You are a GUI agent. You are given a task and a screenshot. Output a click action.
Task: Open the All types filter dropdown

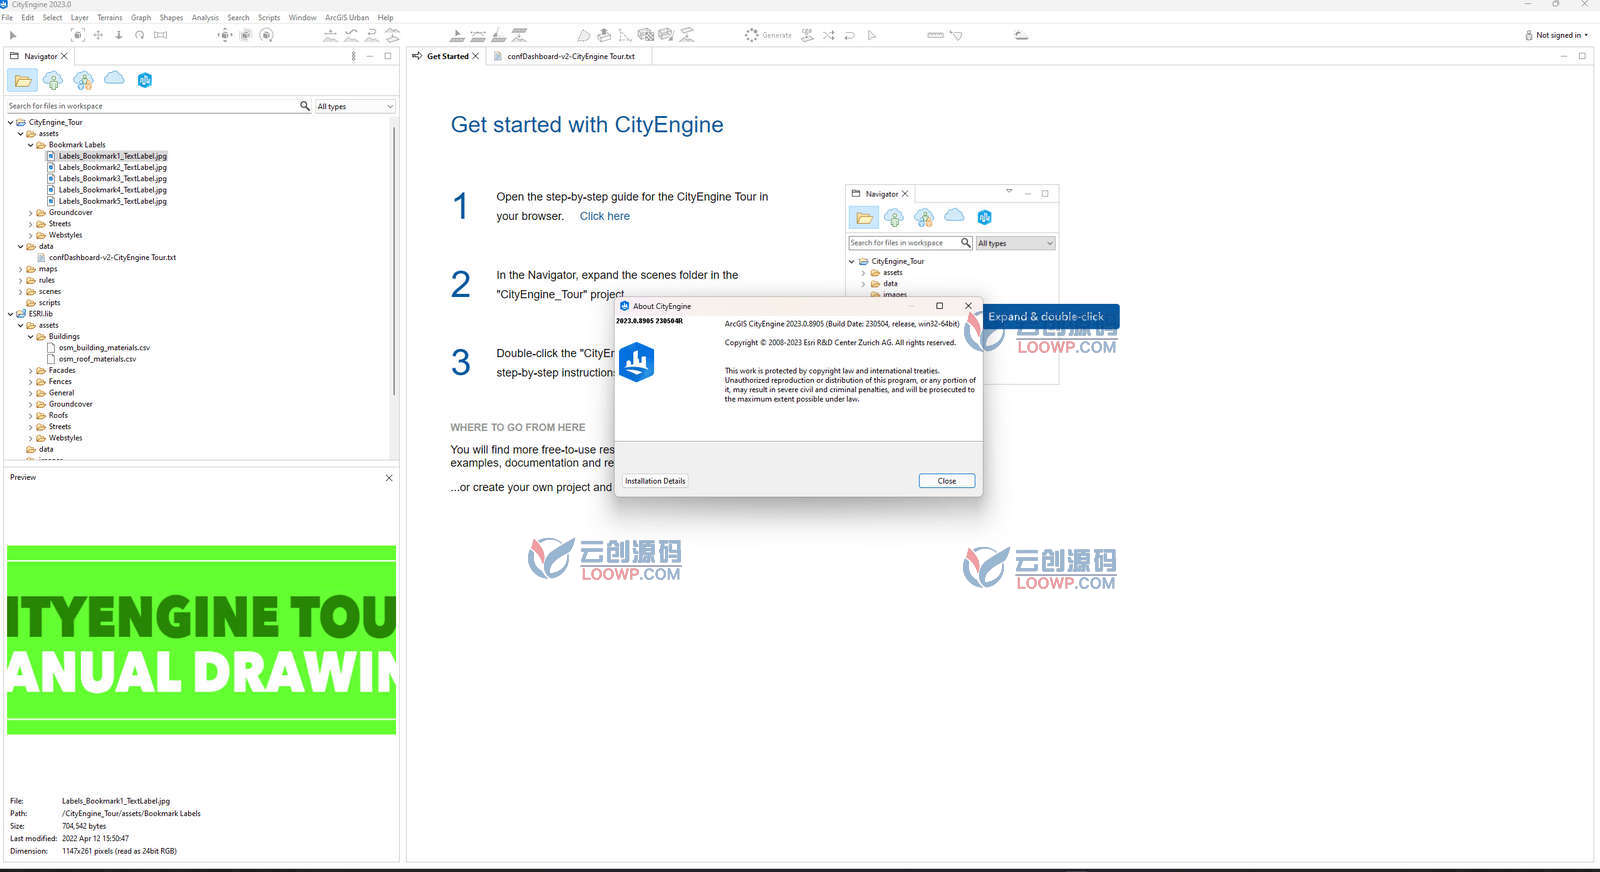click(x=355, y=106)
